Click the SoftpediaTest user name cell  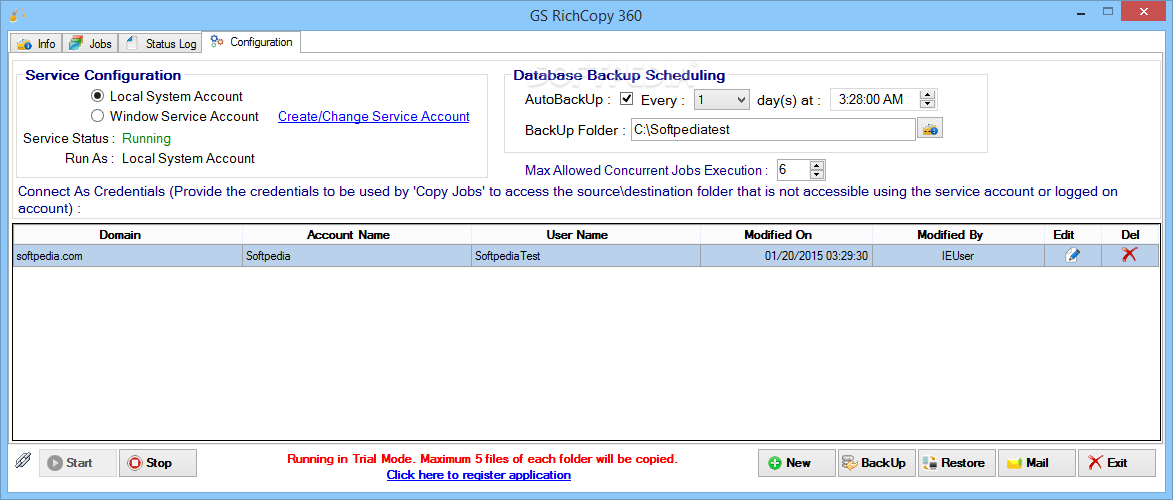coord(586,255)
